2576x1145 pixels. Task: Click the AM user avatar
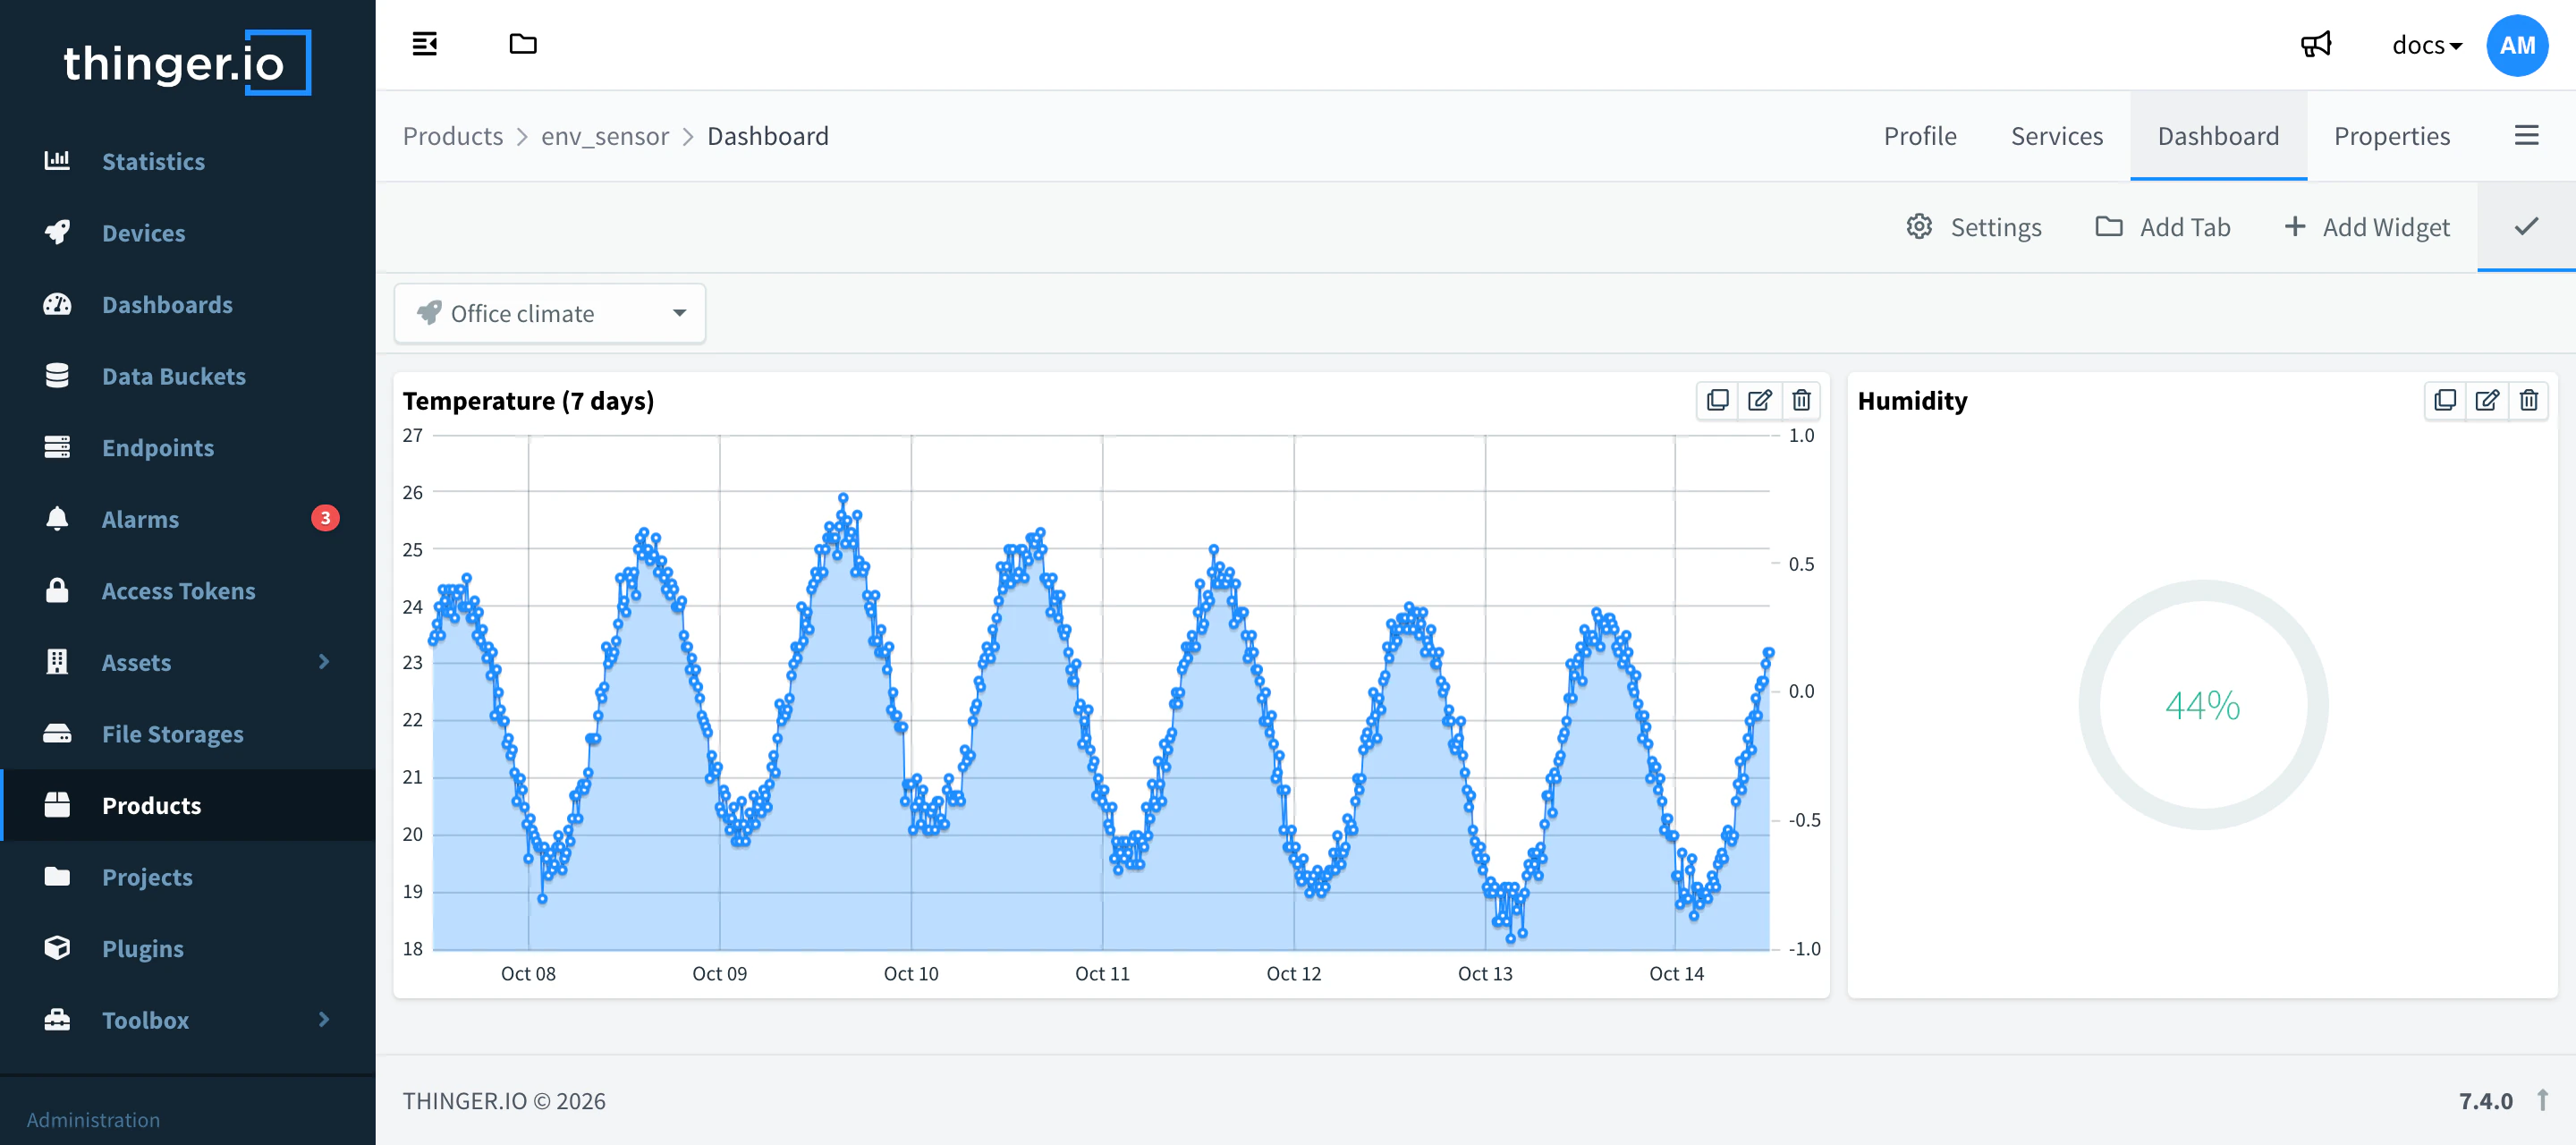(x=2516, y=45)
